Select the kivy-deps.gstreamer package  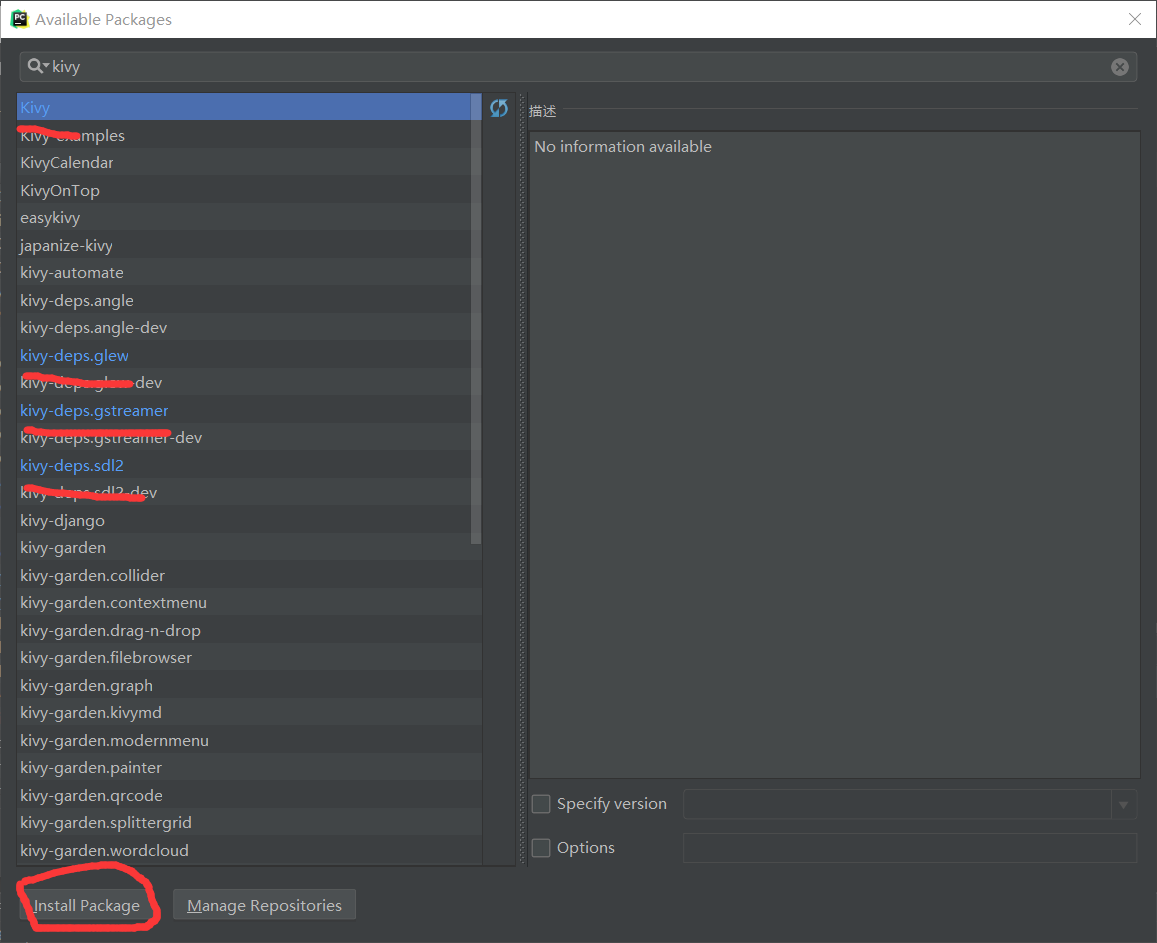(x=249, y=410)
